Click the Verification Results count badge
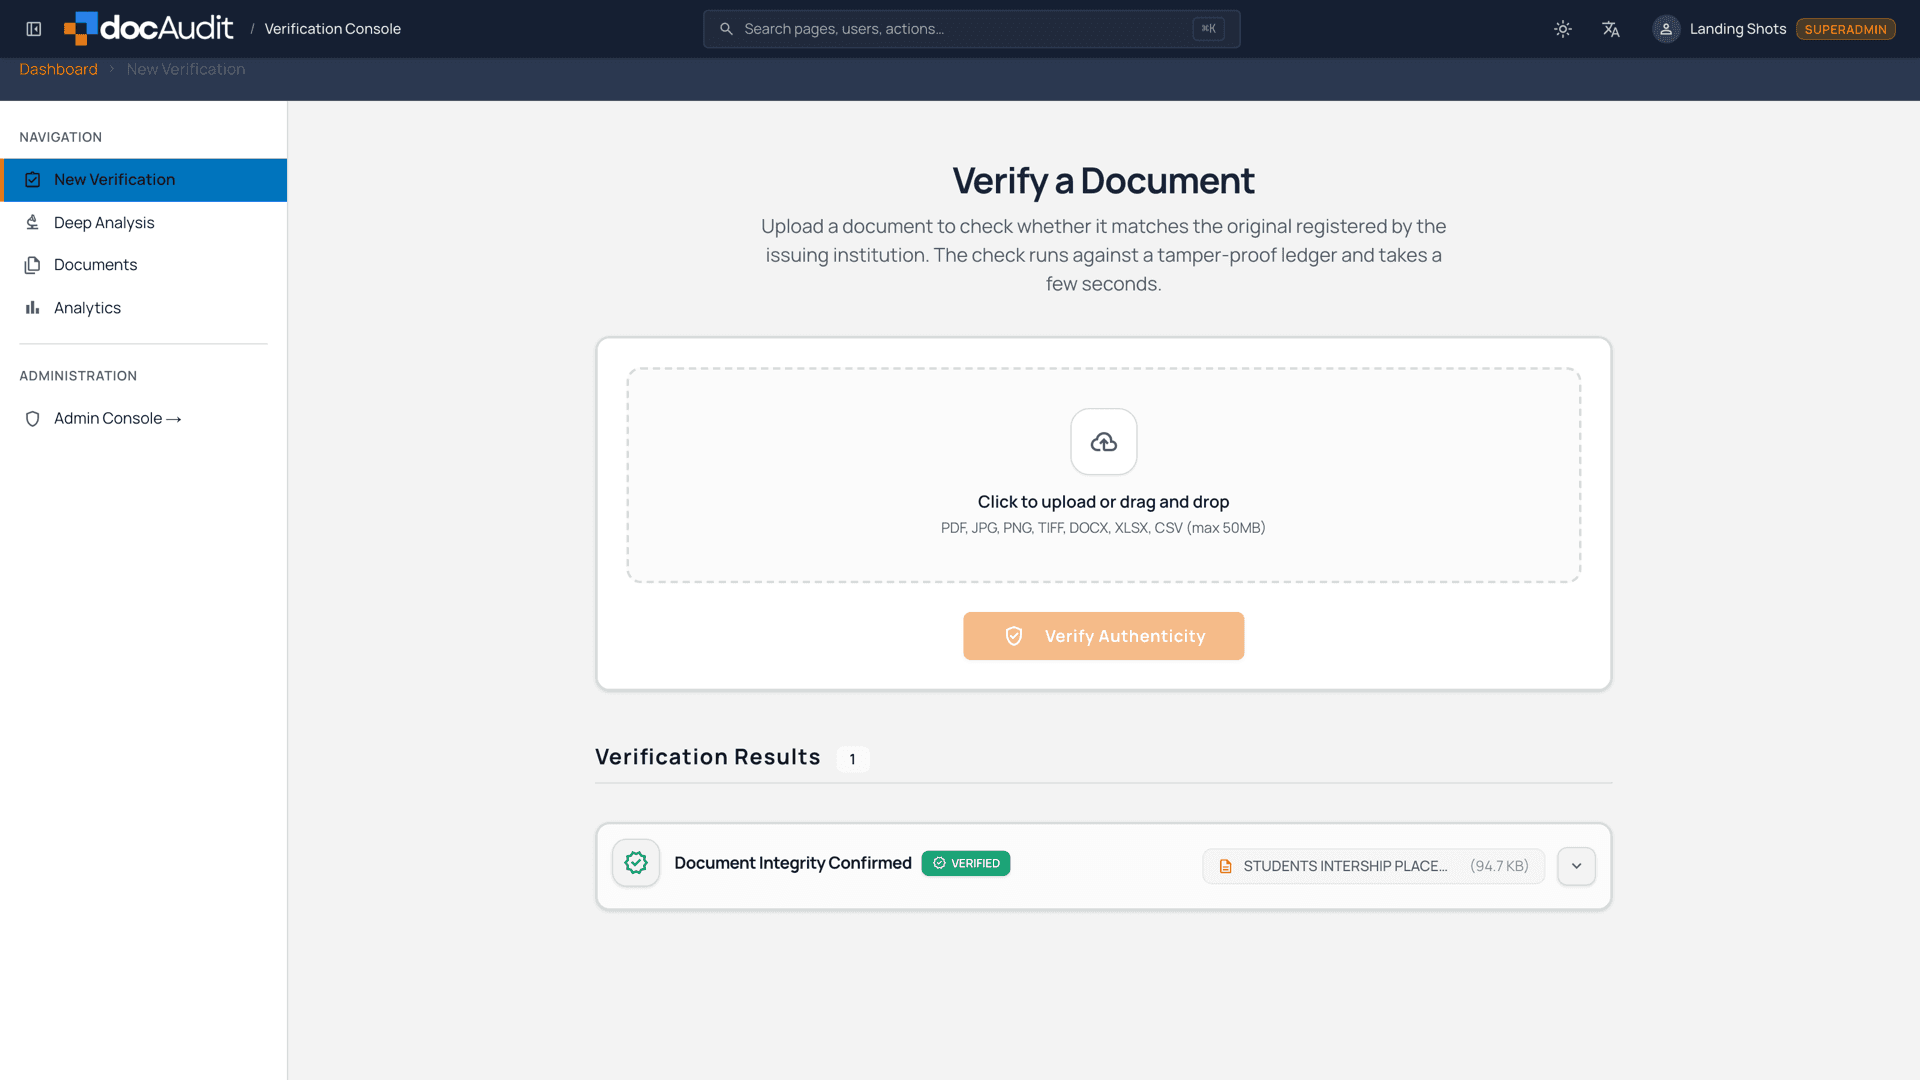Viewport: 1920px width, 1080px height. (x=852, y=759)
